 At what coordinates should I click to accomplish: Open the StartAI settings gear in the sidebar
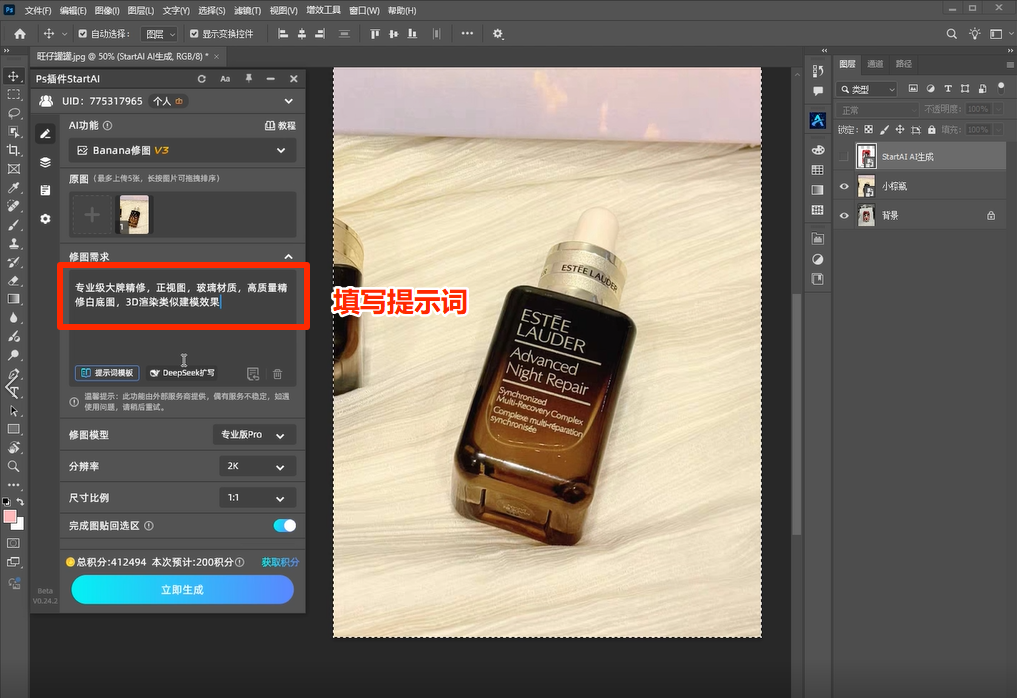45,219
